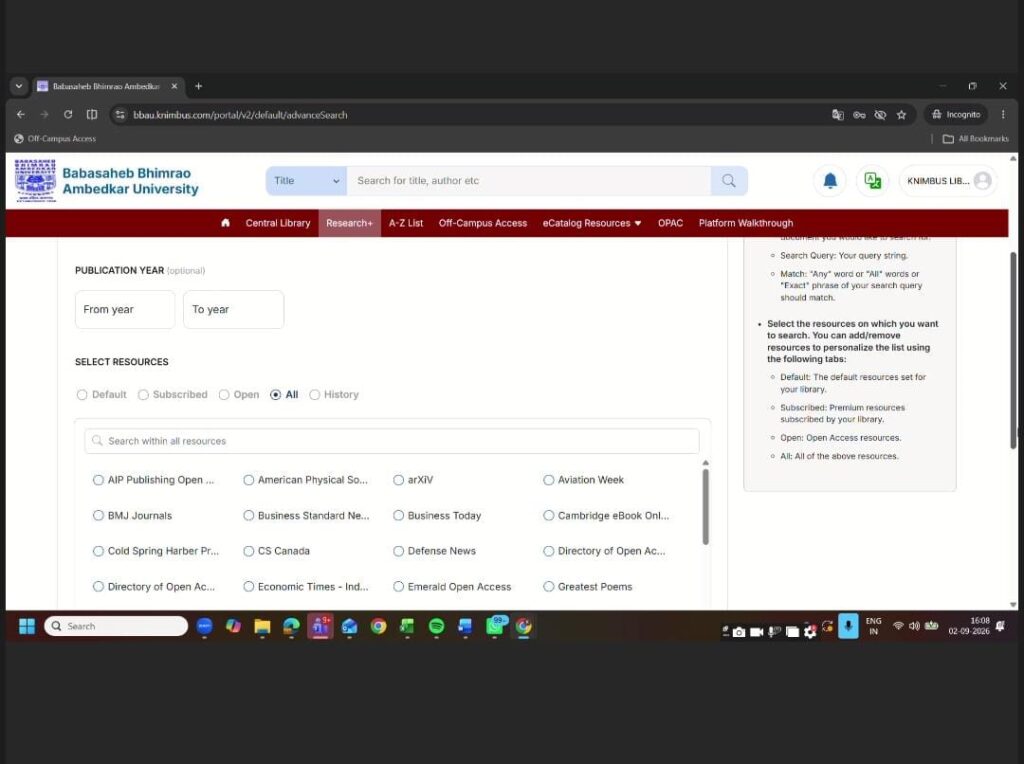Click the Incognito profile button
The width and height of the screenshot is (1024, 764).
(956, 114)
